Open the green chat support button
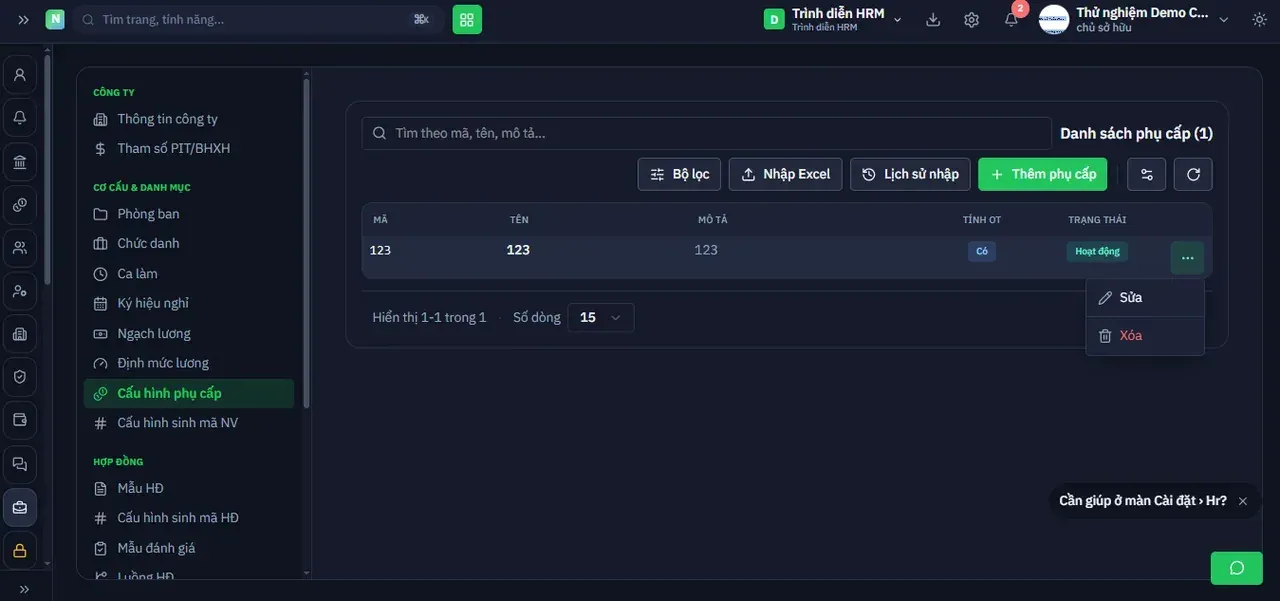 point(1237,568)
